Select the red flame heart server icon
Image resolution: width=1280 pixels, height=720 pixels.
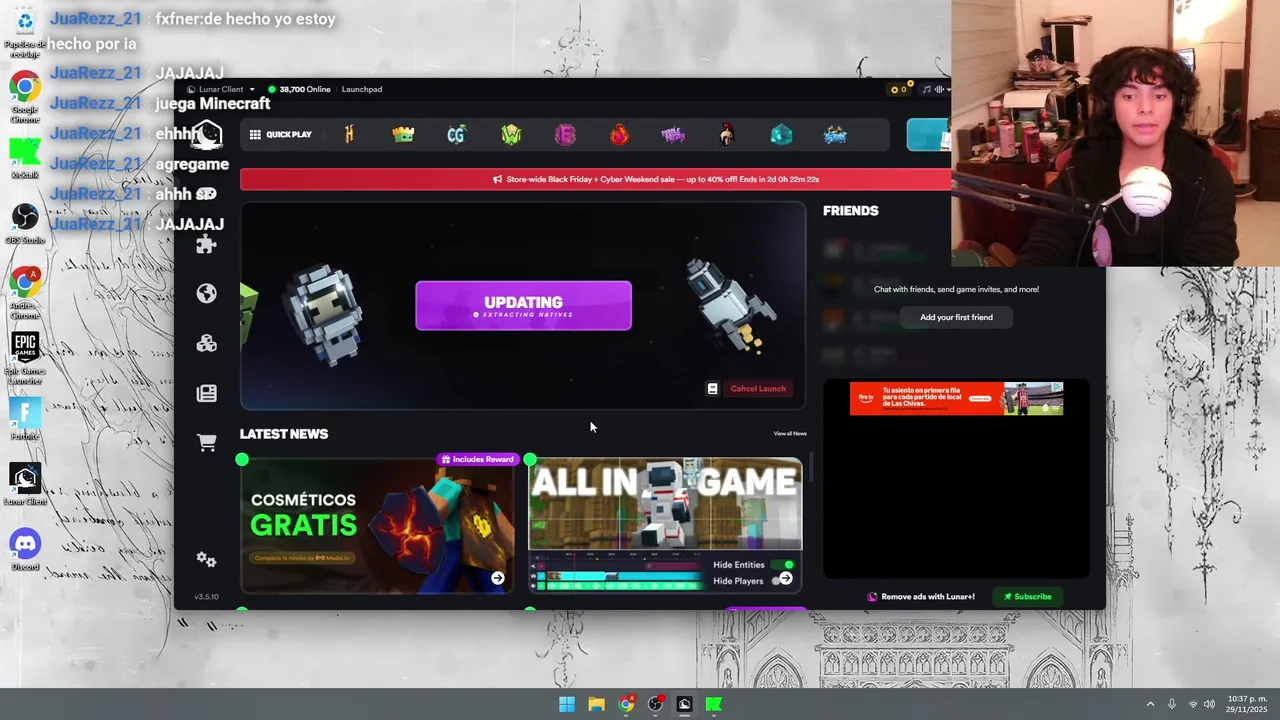click(x=619, y=135)
